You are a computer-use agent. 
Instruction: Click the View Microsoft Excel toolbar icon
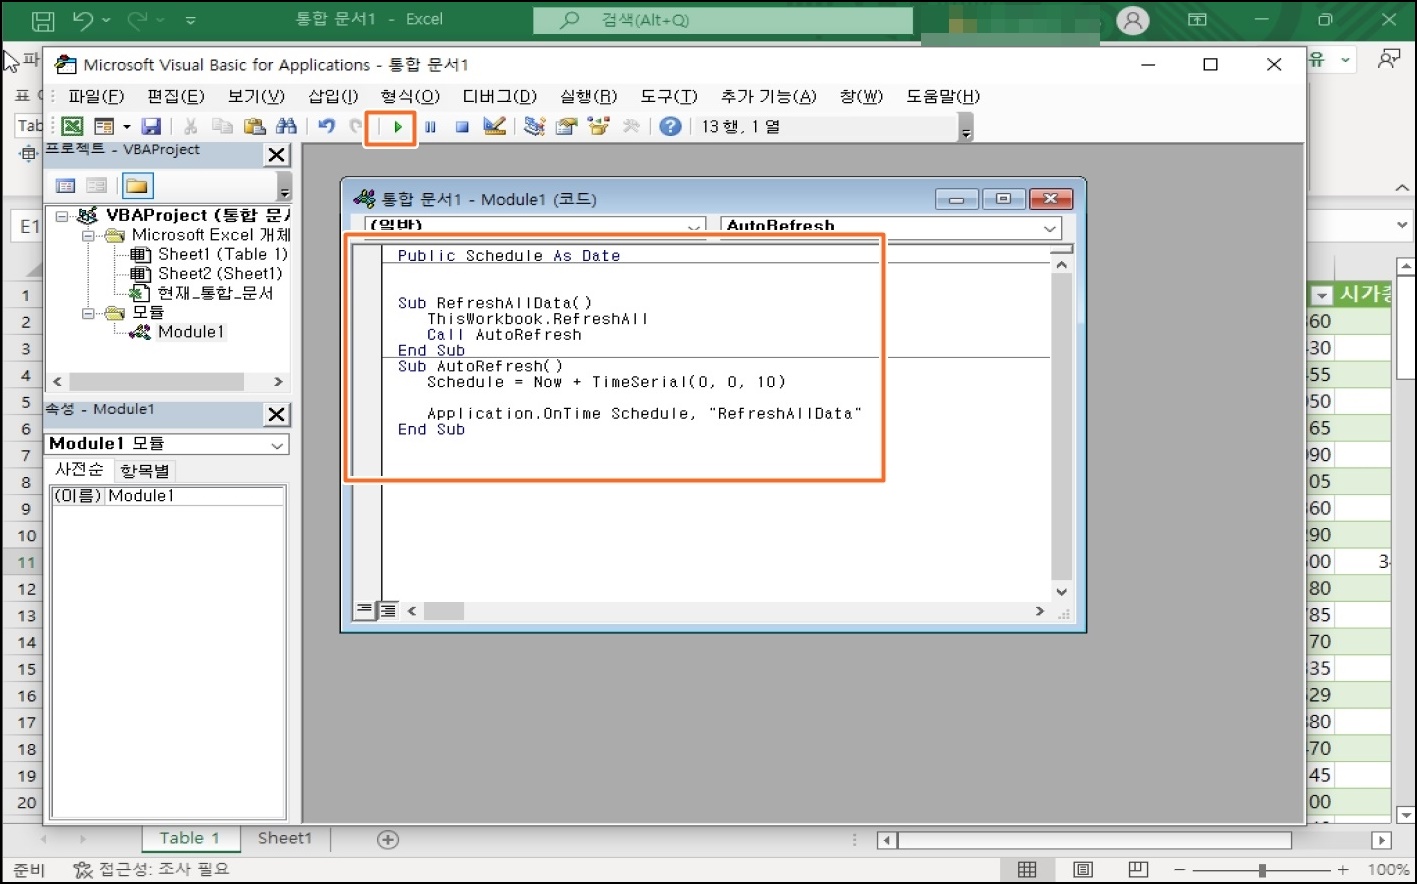pyautogui.click(x=72, y=126)
